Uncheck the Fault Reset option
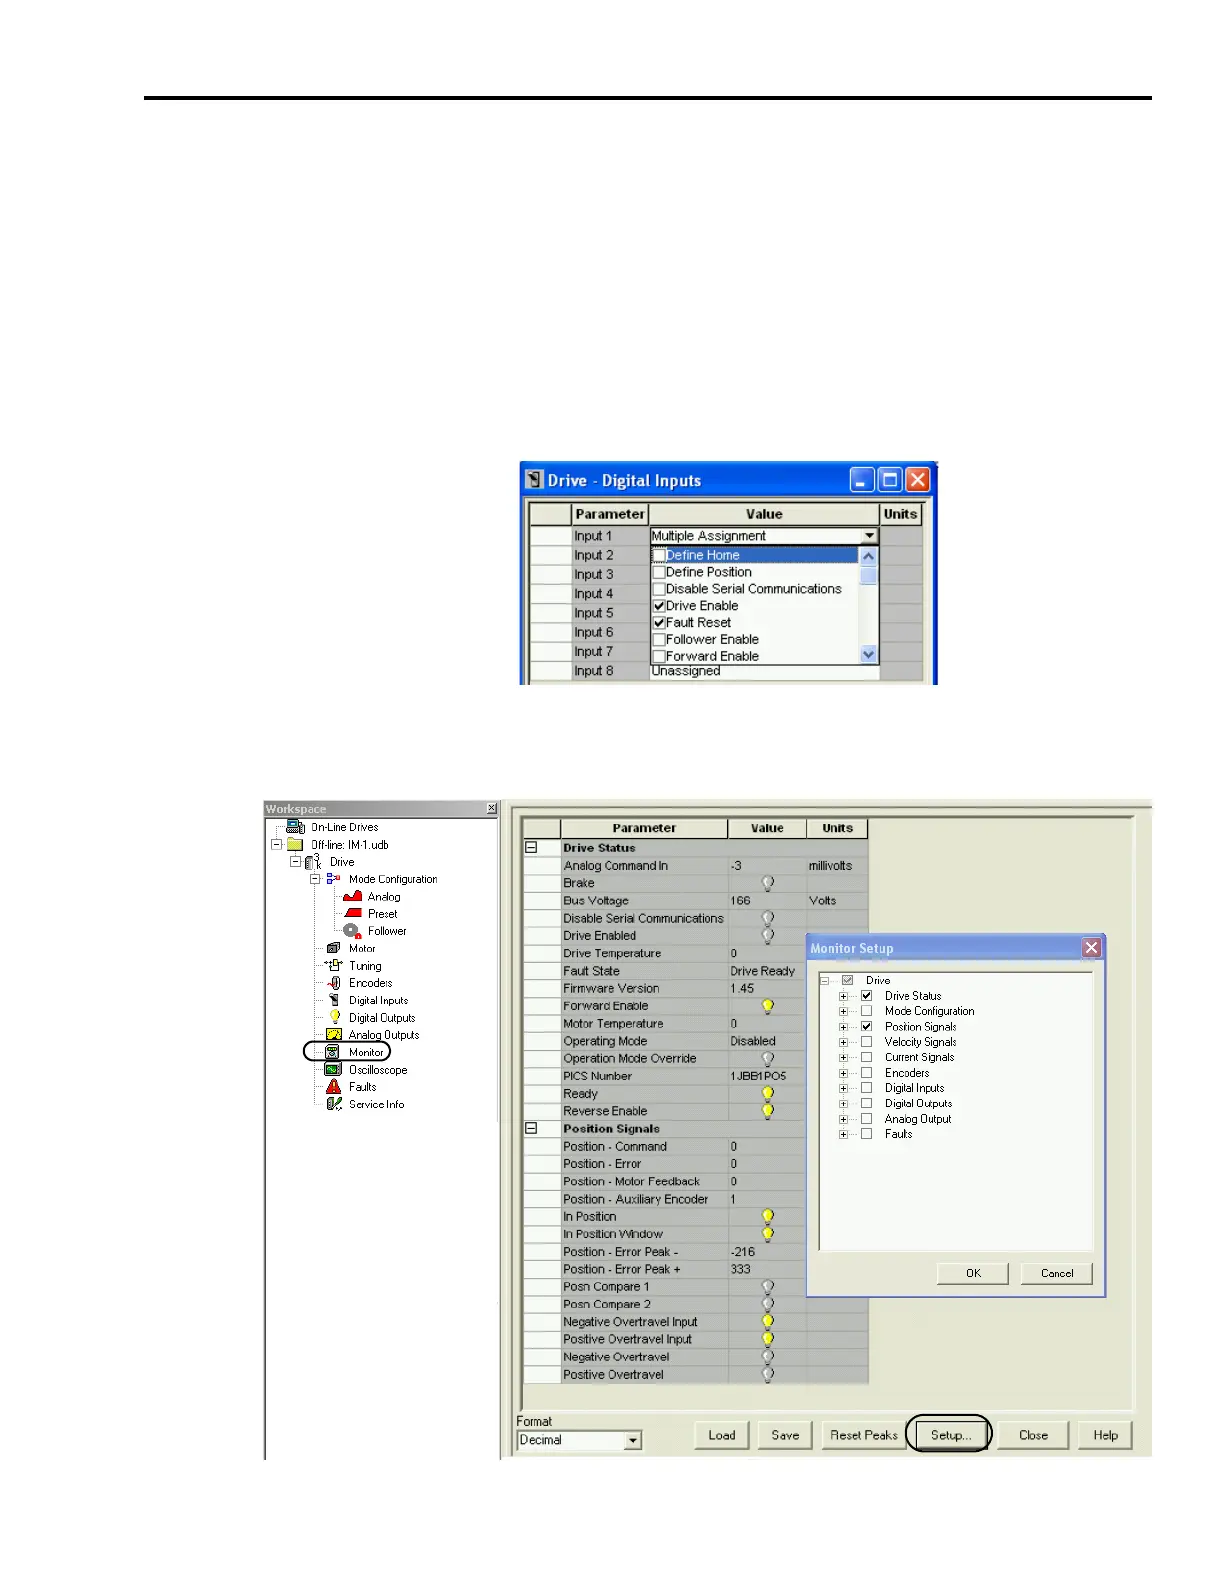The width and height of the screenshot is (1224, 1584). [659, 622]
